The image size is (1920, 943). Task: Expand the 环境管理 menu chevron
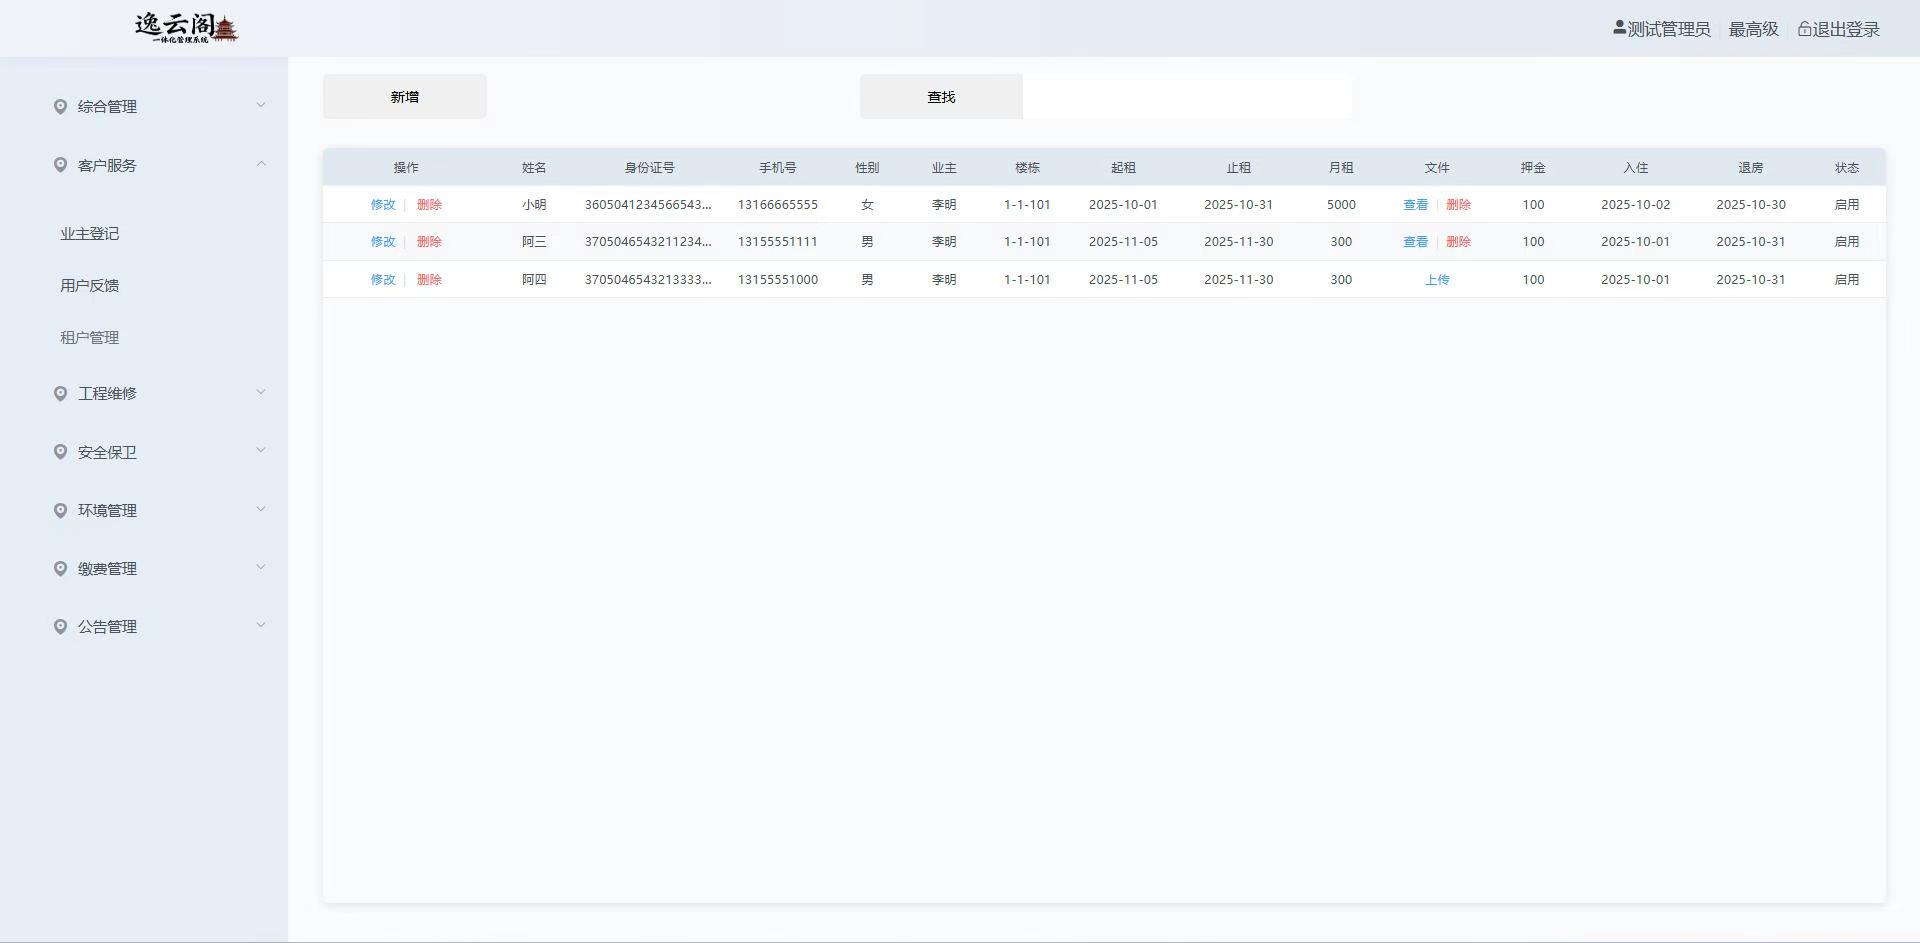click(261, 509)
